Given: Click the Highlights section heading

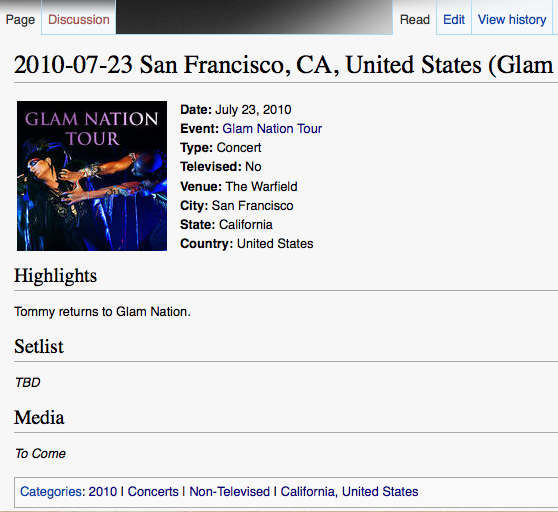Looking at the screenshot, I should (x=56, y=276).
